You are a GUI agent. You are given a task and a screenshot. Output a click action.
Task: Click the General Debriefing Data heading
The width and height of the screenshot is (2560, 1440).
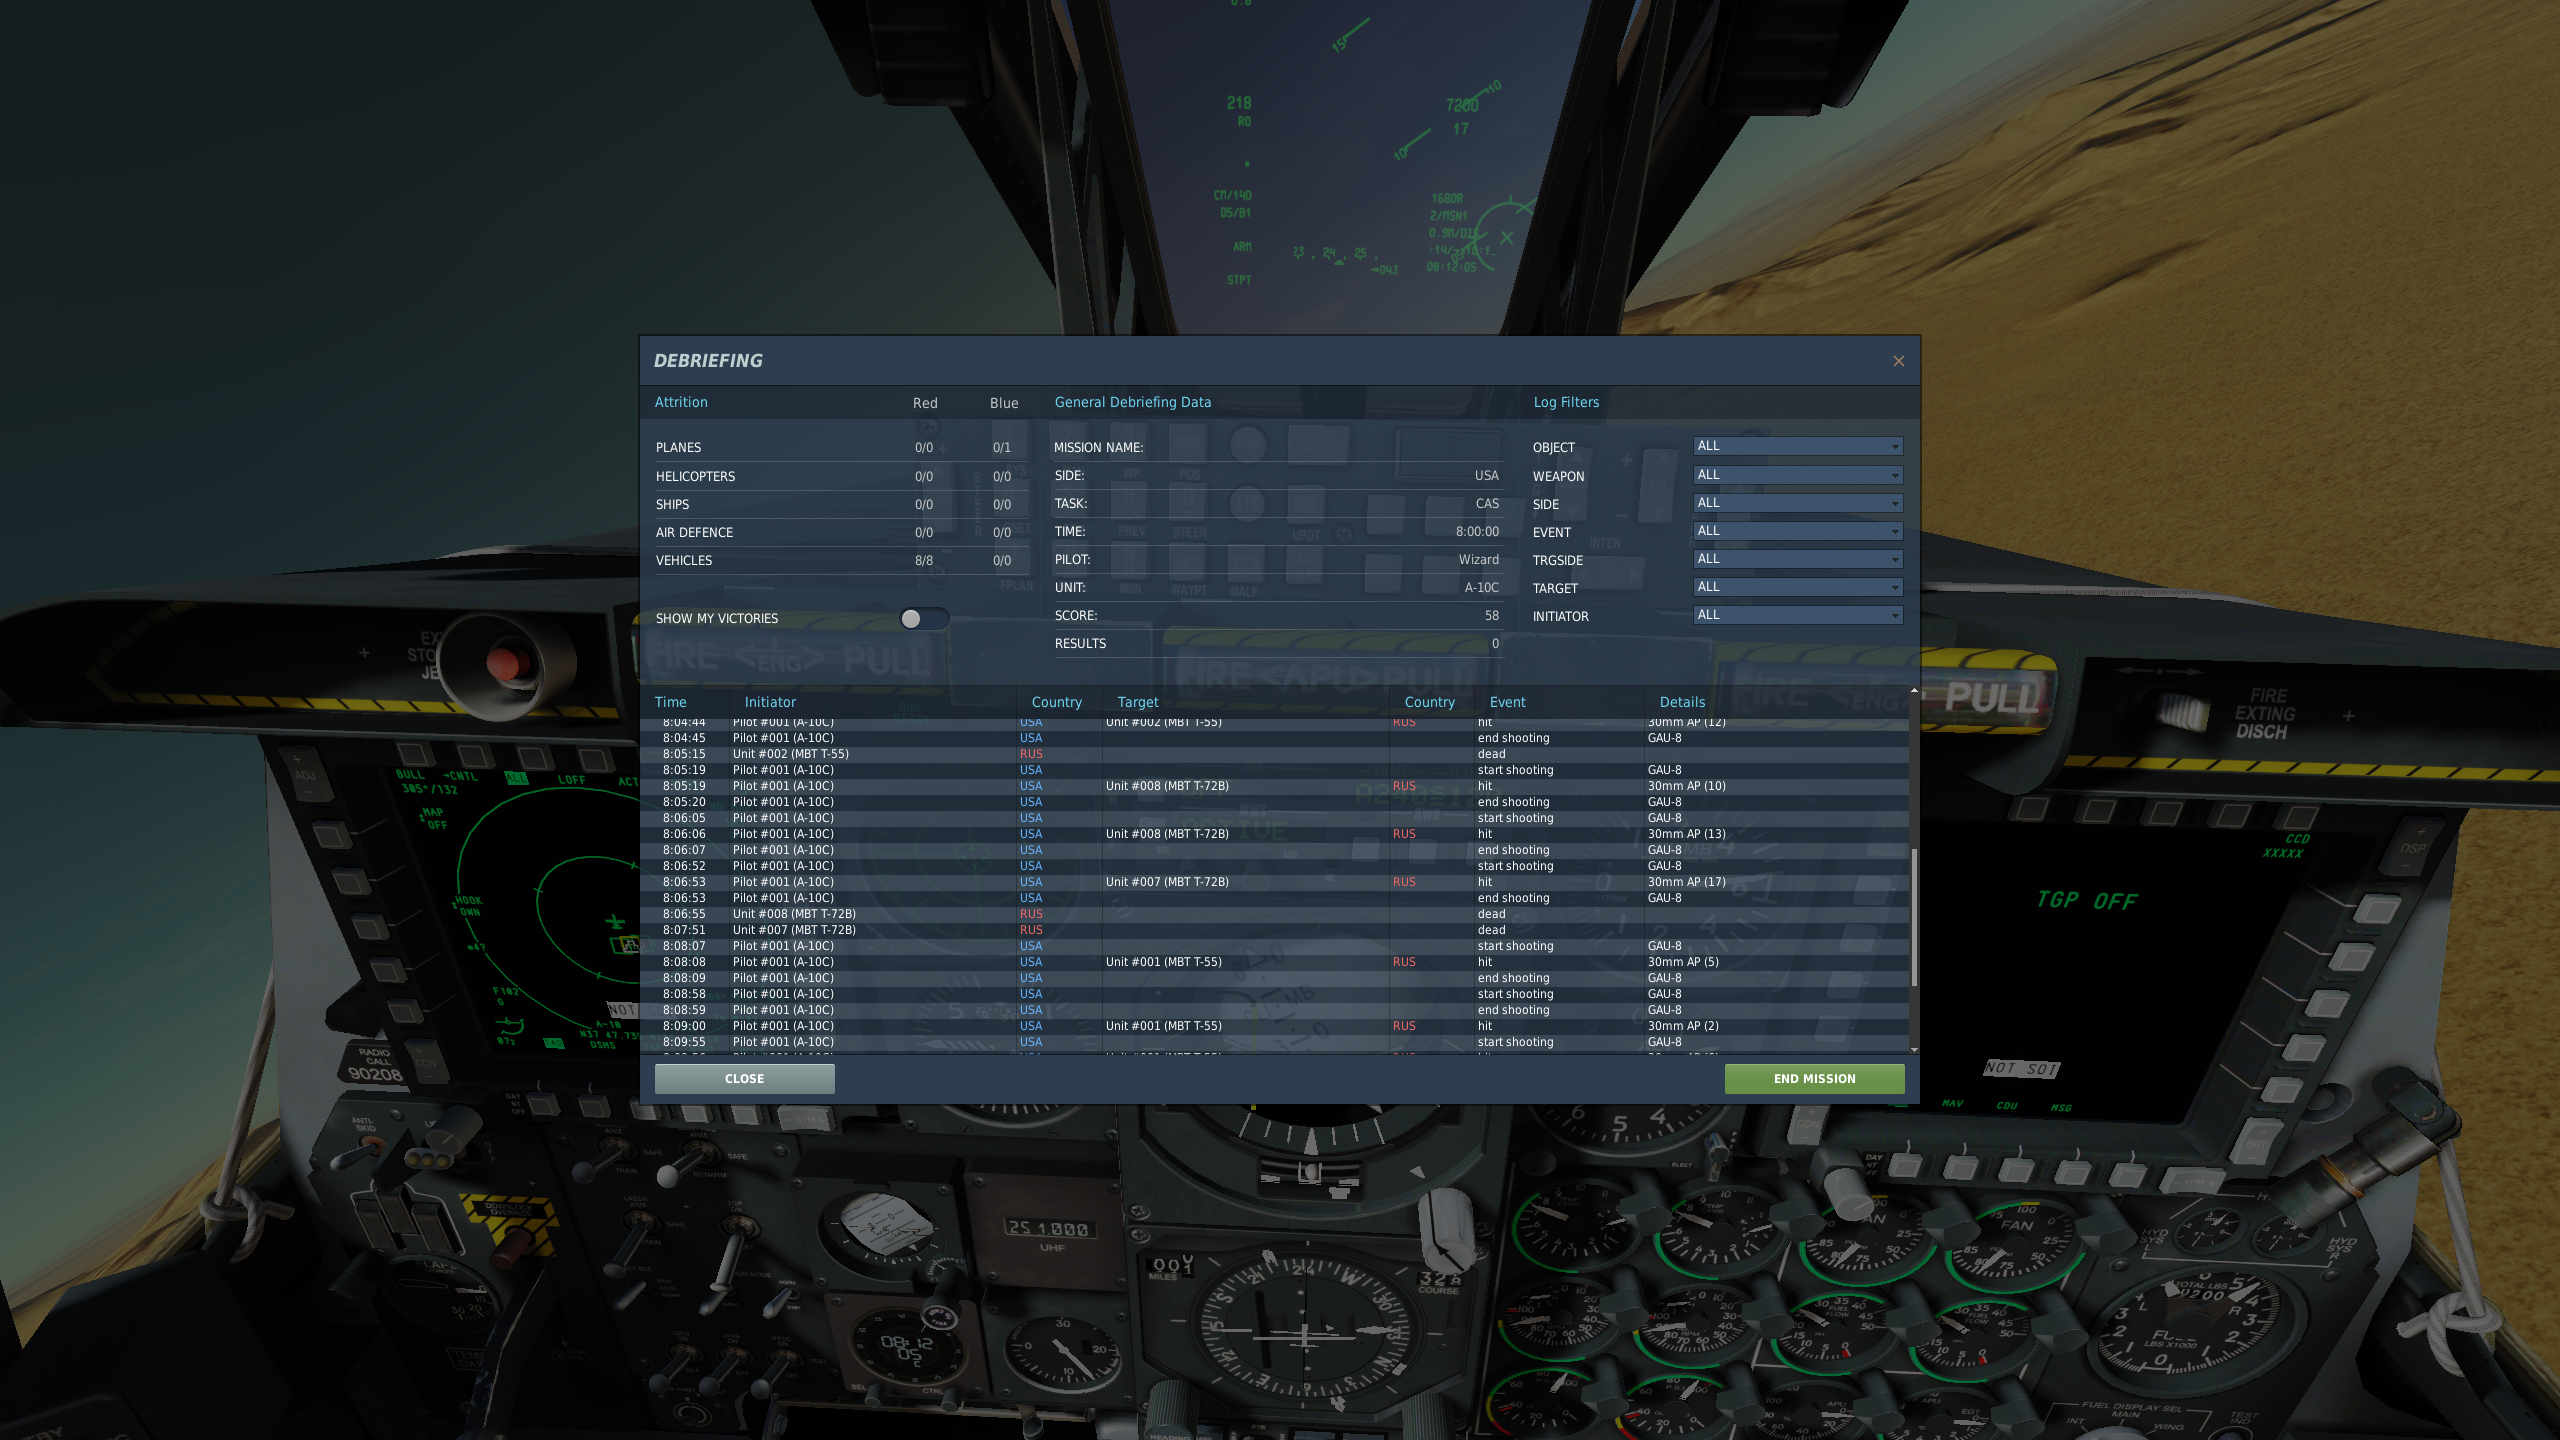point(1132,402)
